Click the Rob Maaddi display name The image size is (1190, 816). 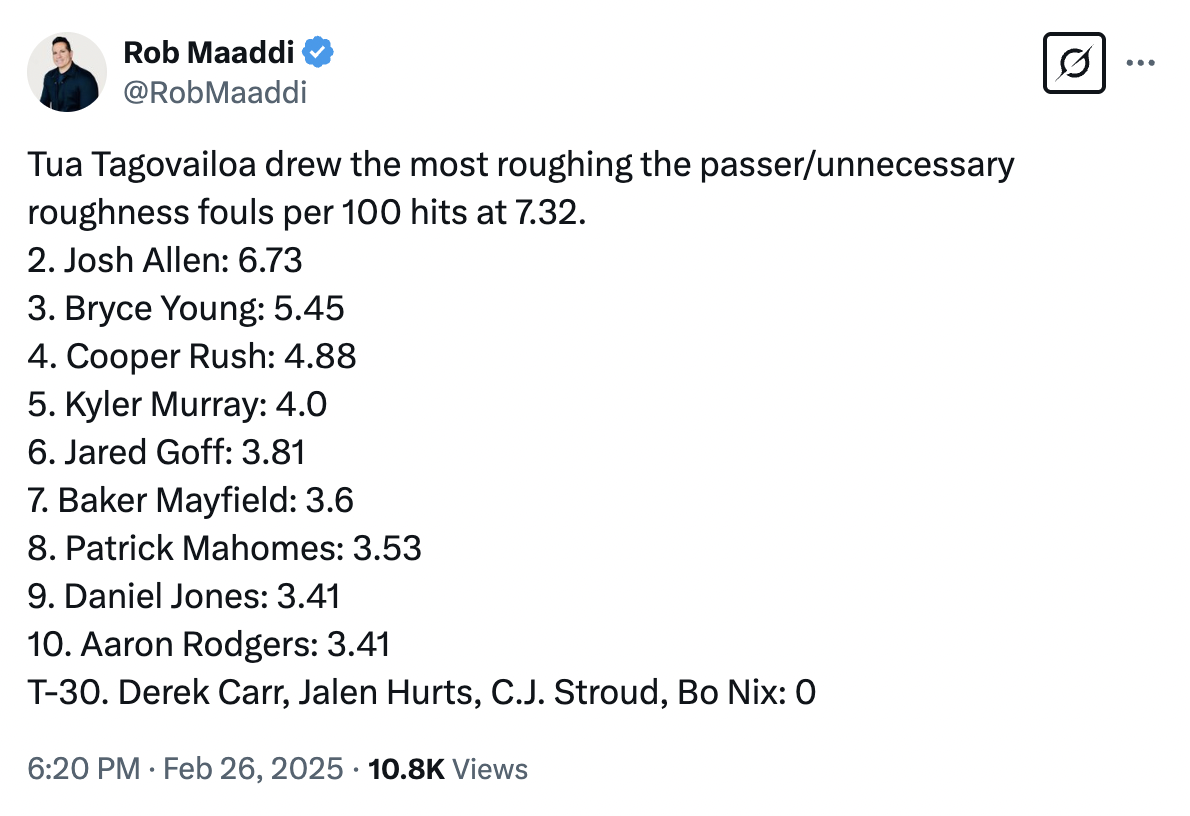(209, 53)
